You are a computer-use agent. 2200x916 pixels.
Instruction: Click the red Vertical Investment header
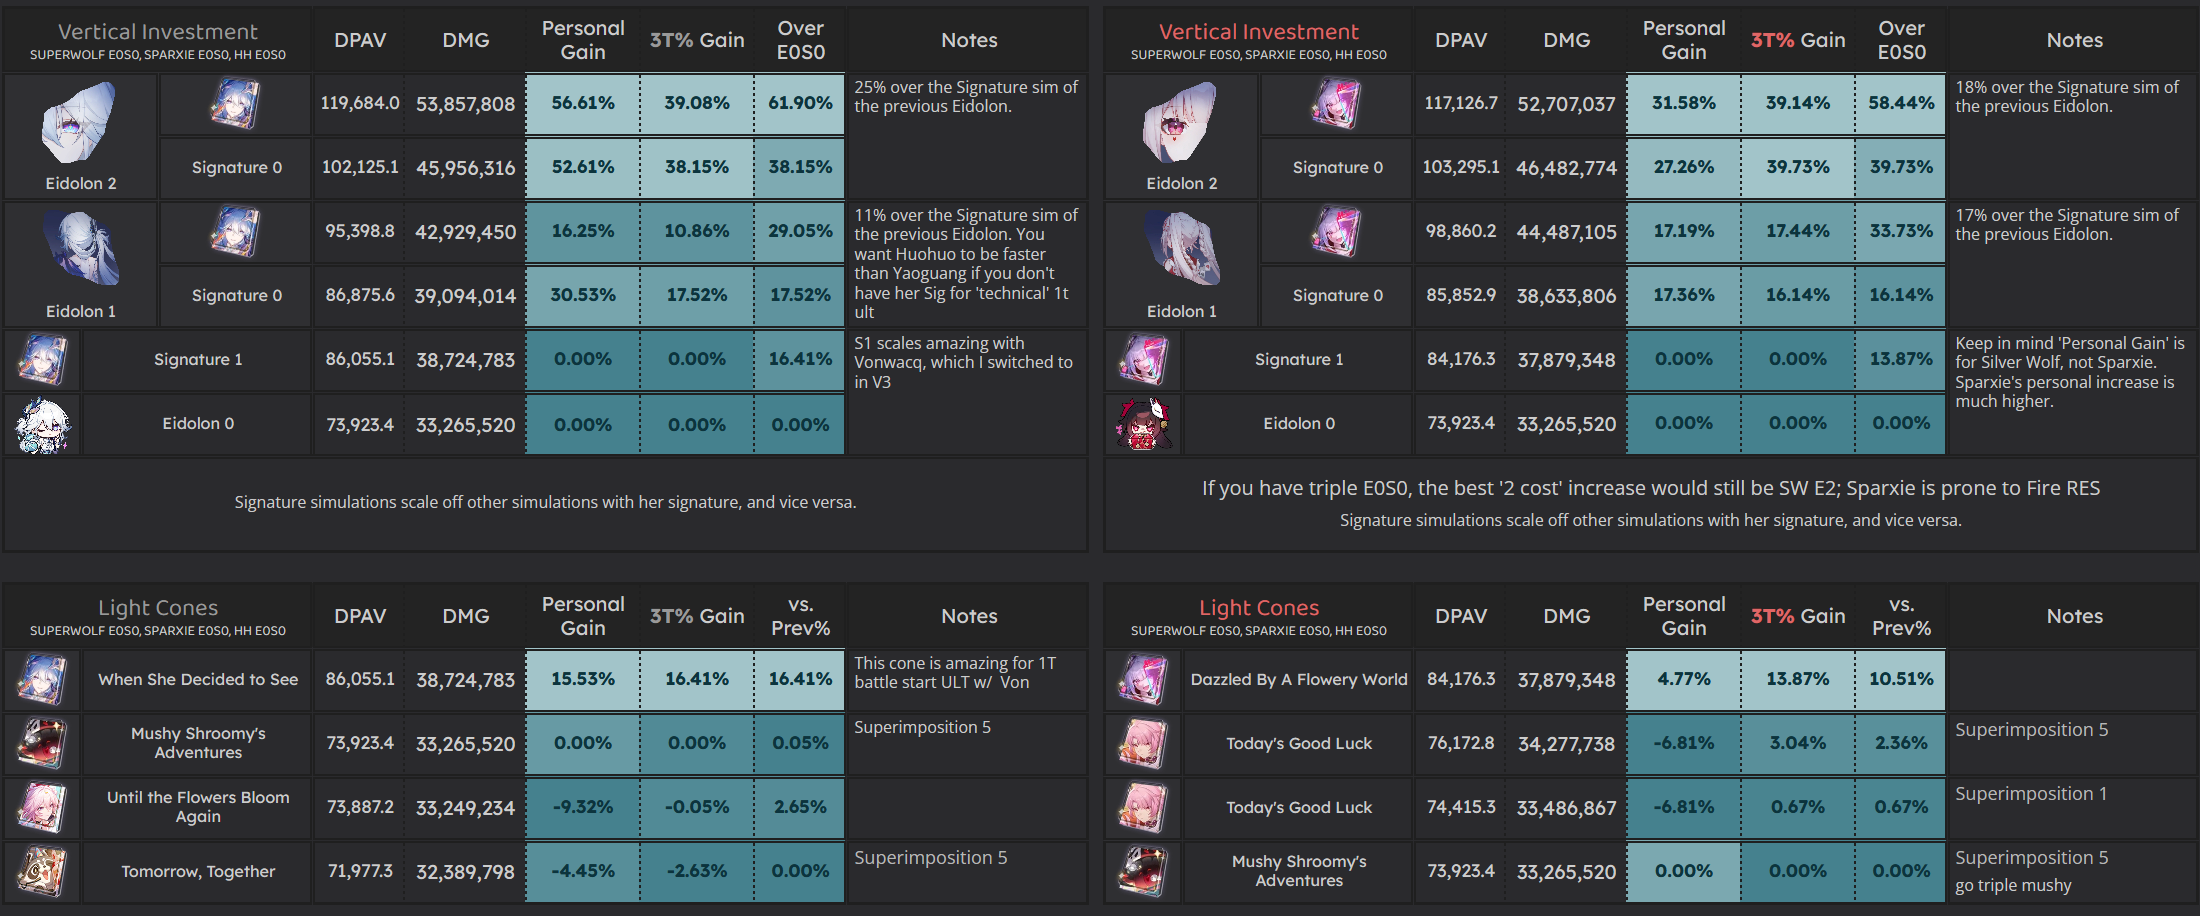(x=1258, y=32)
